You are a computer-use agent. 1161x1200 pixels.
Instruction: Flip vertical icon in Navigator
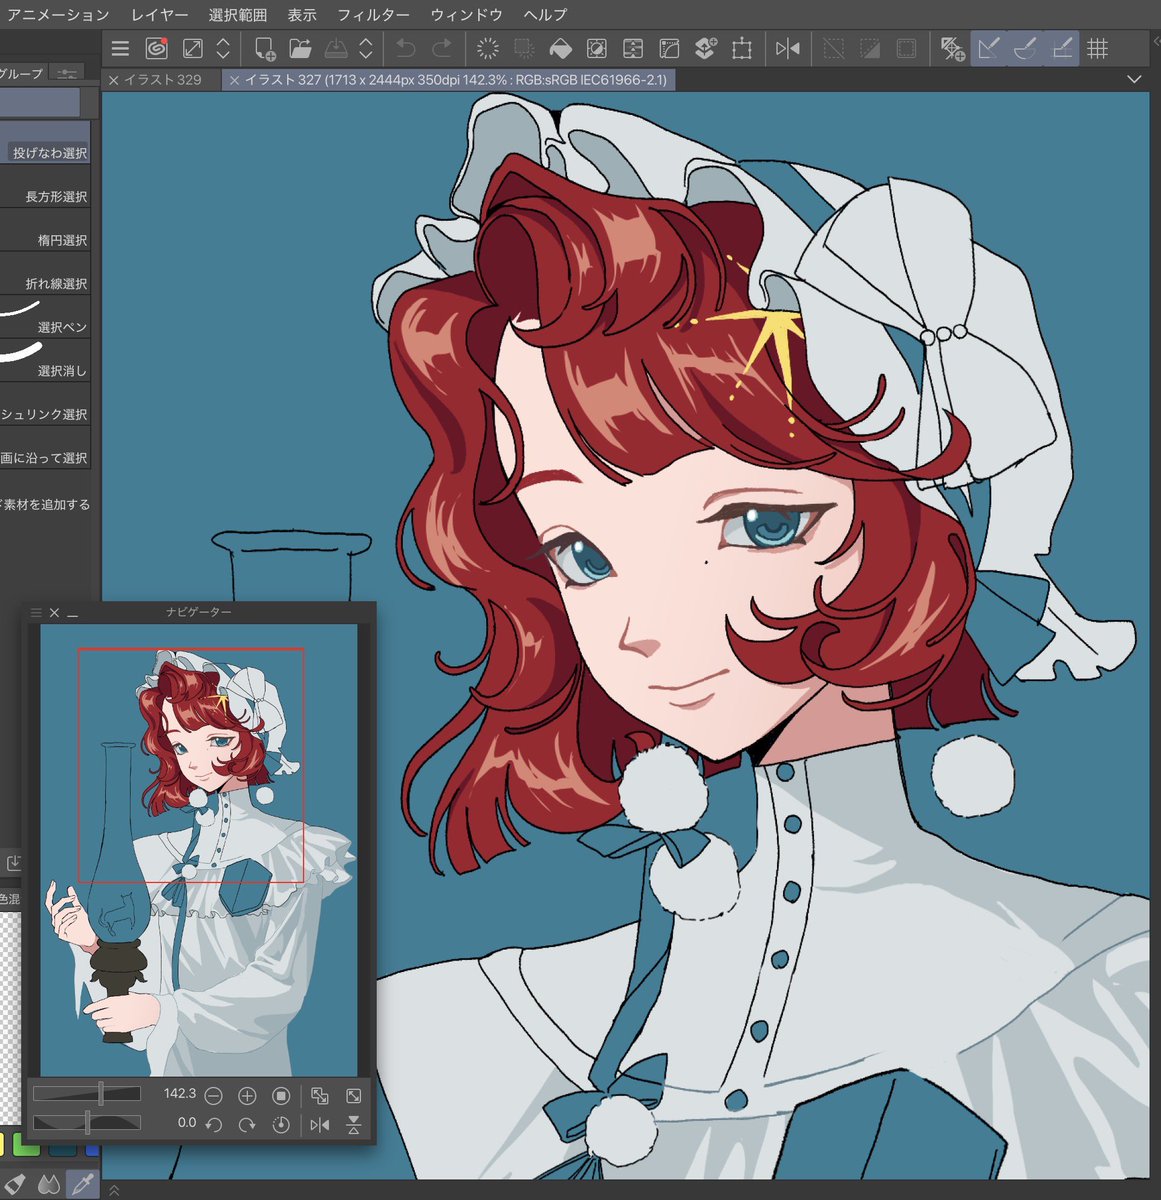coord(353,1124)
